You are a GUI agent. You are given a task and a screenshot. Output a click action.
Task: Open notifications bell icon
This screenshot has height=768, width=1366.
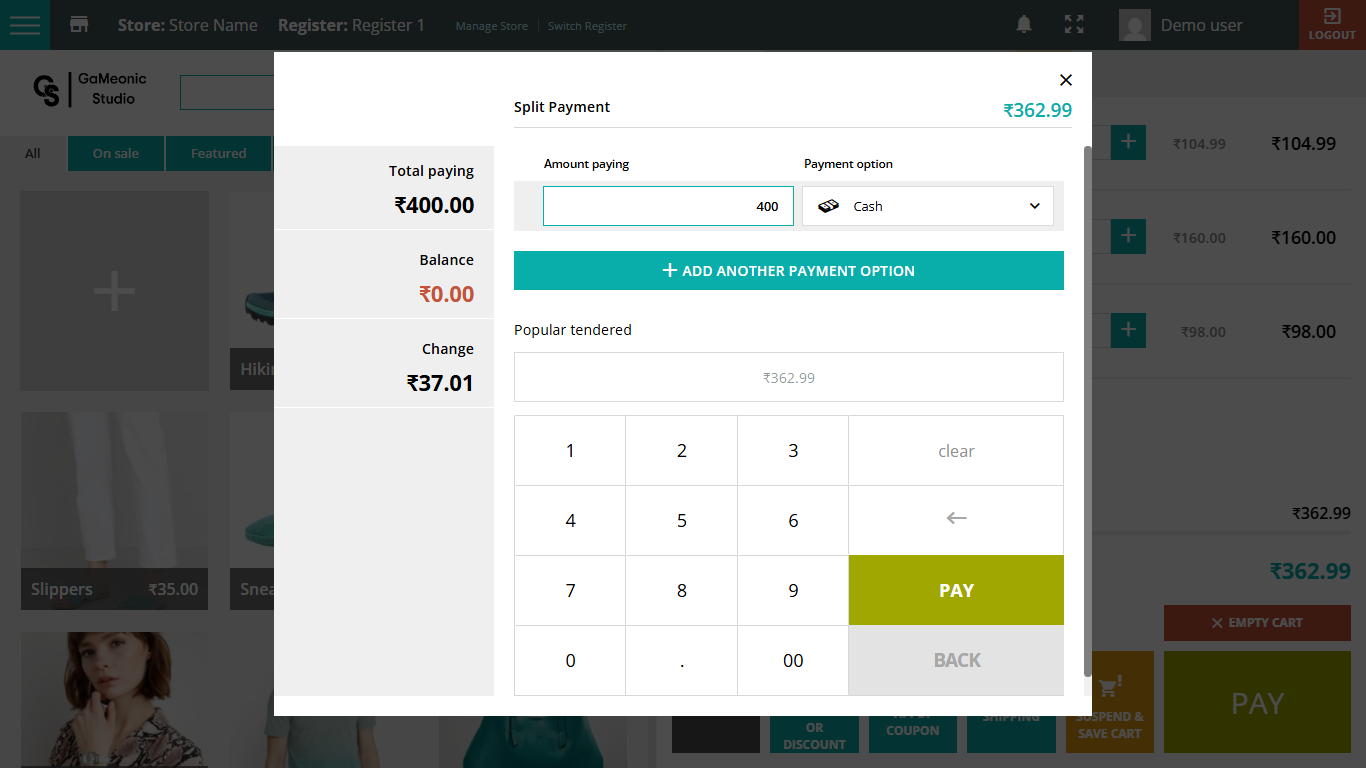tap(1024, 25)
